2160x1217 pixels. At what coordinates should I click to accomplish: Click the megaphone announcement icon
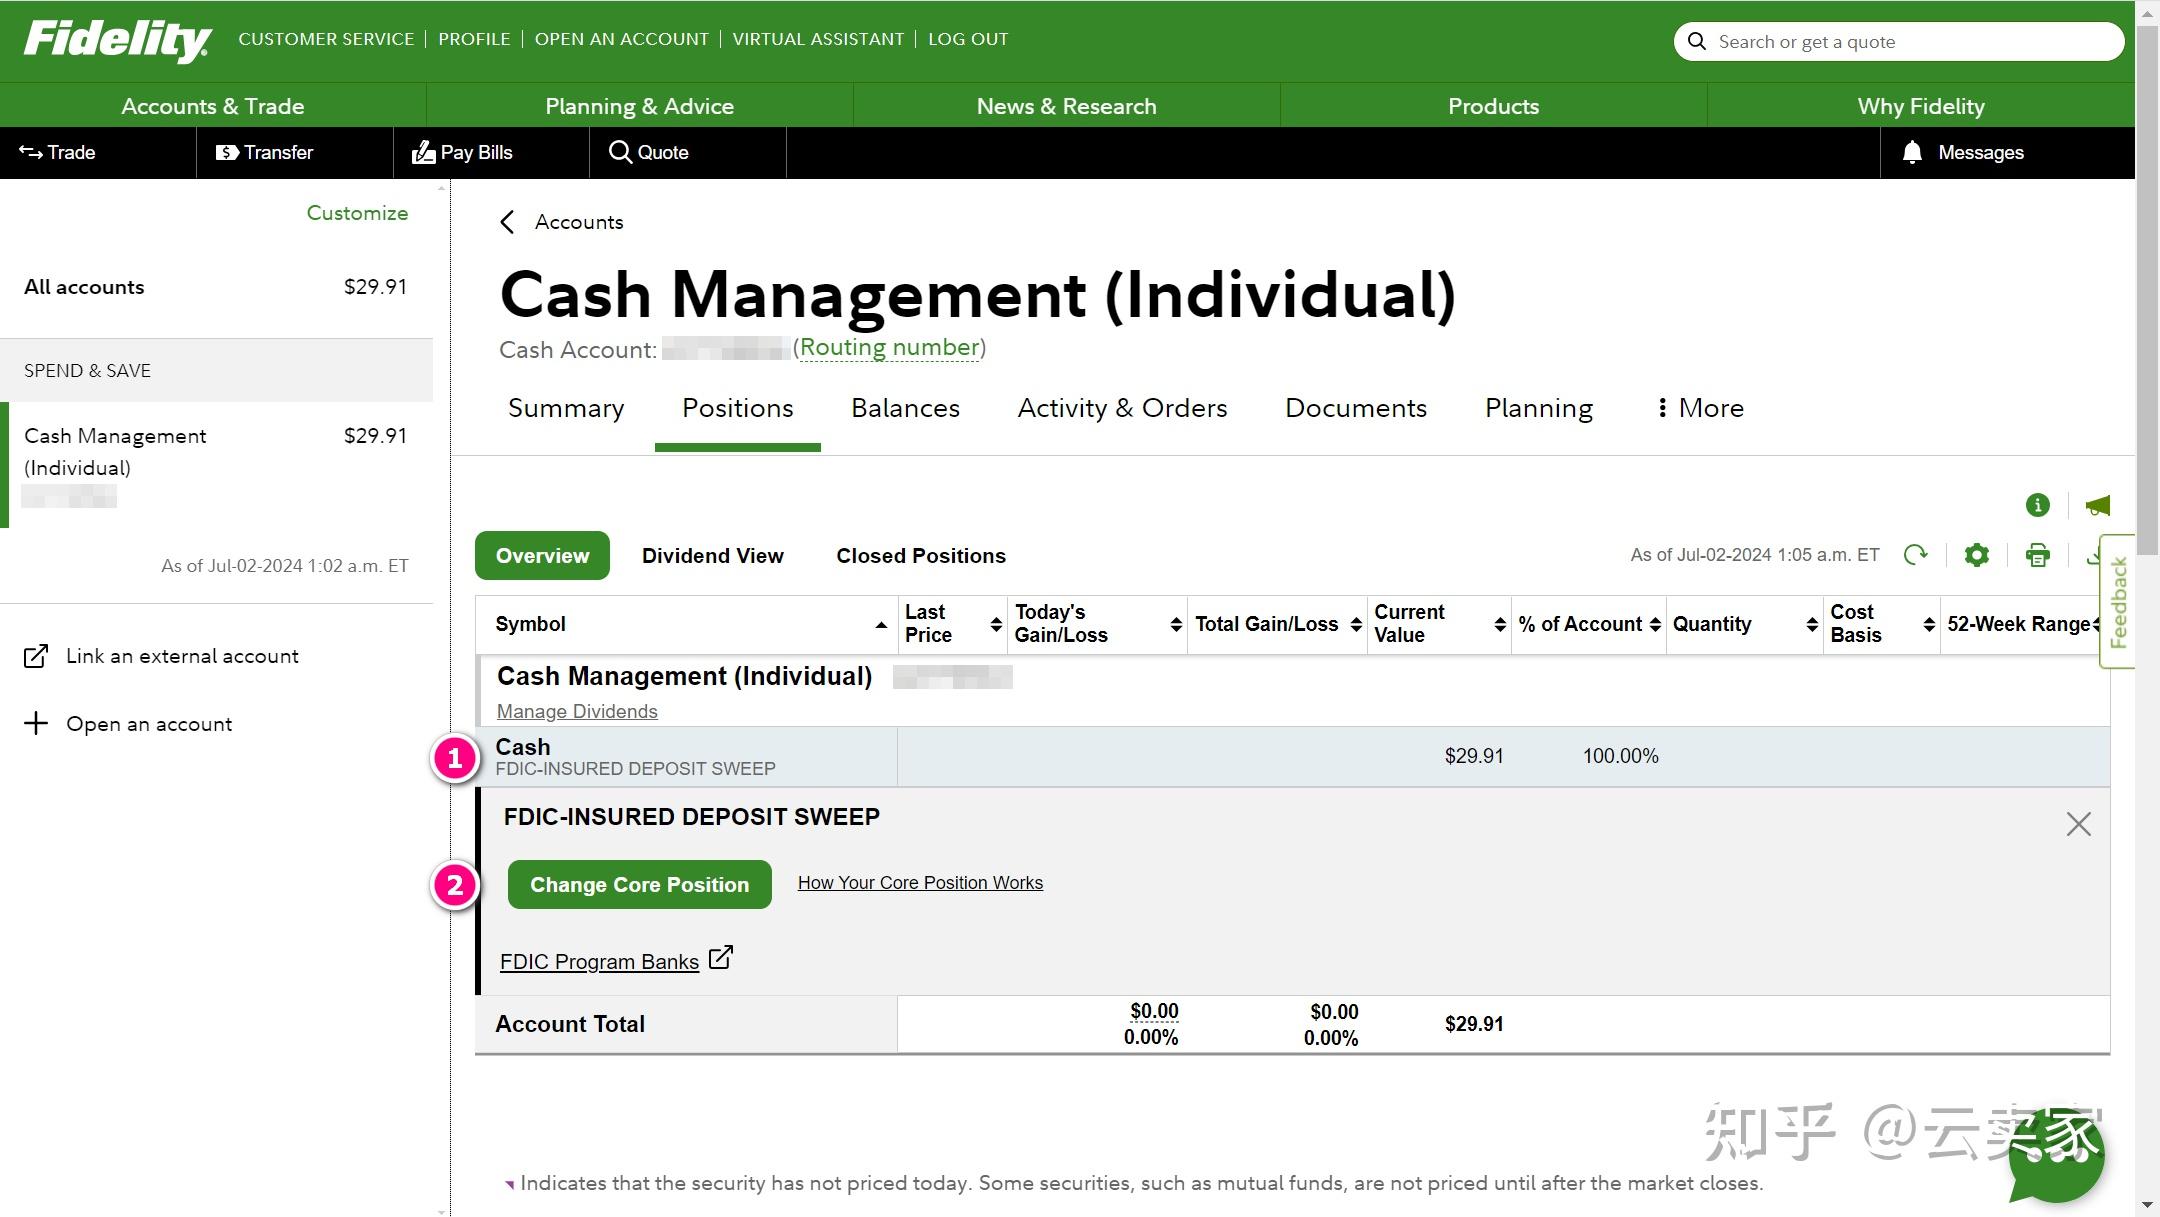[2097, 506]
